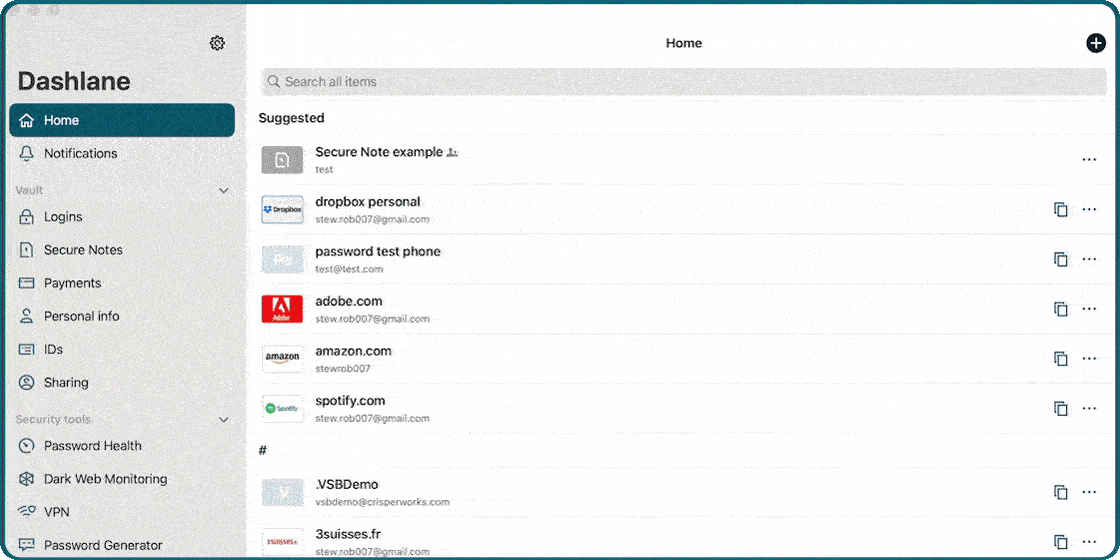Collapse the Vault section
The image size is (1120, 560).
point(224,190)
